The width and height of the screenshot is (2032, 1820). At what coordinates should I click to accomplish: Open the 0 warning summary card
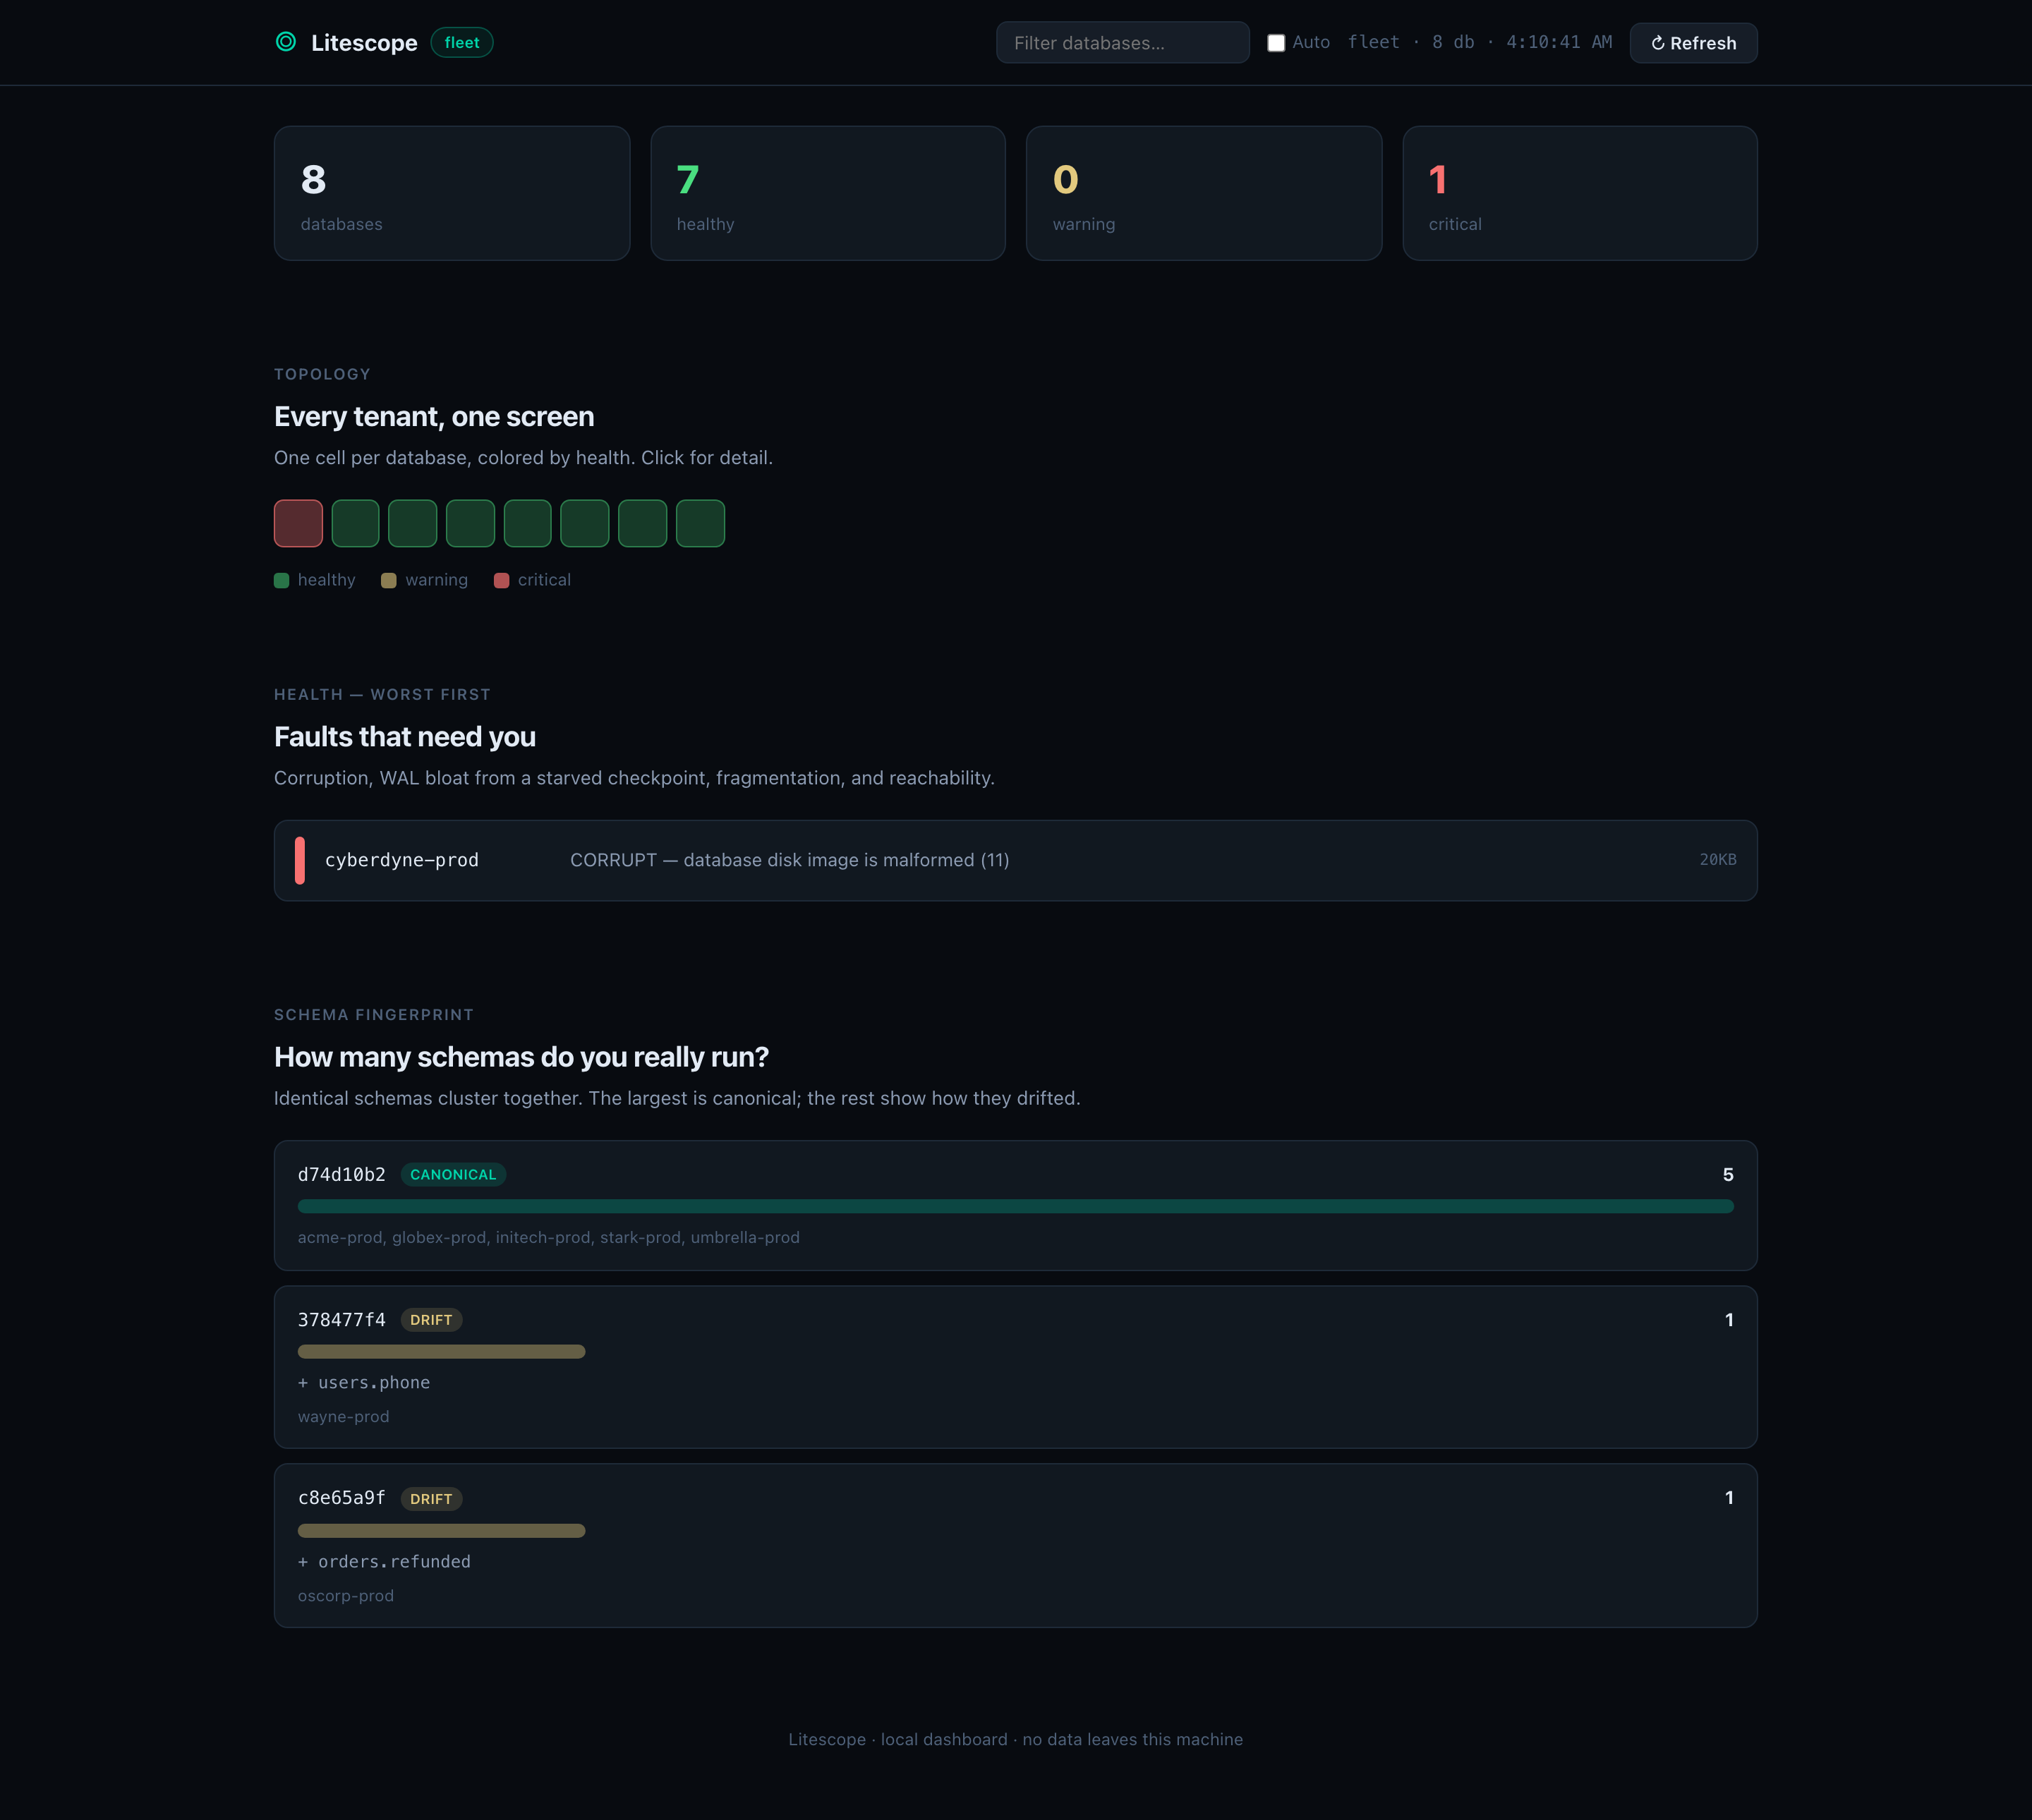point(1204,193)
